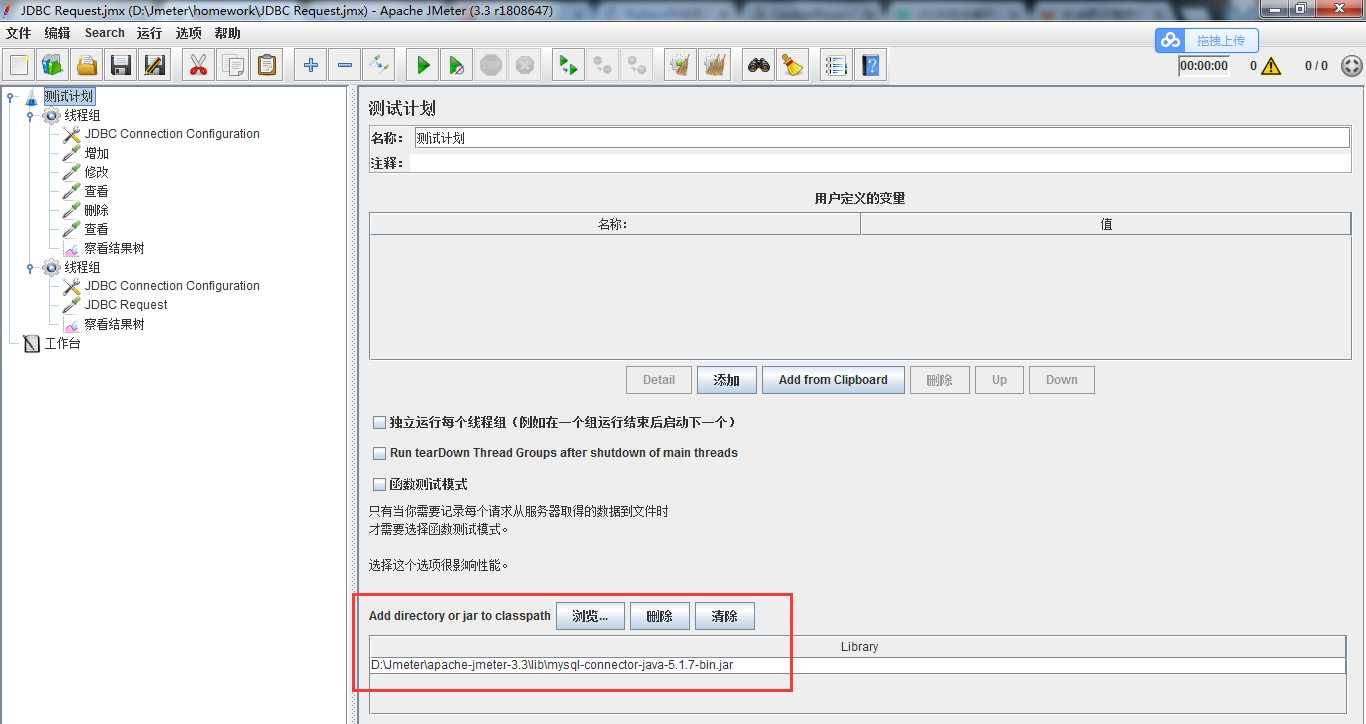The height and width of the screenshot is (724, 1366).
Task: Click the Baidu cloud 拖拽上传 widget
Action: [x=1207, y=40]
